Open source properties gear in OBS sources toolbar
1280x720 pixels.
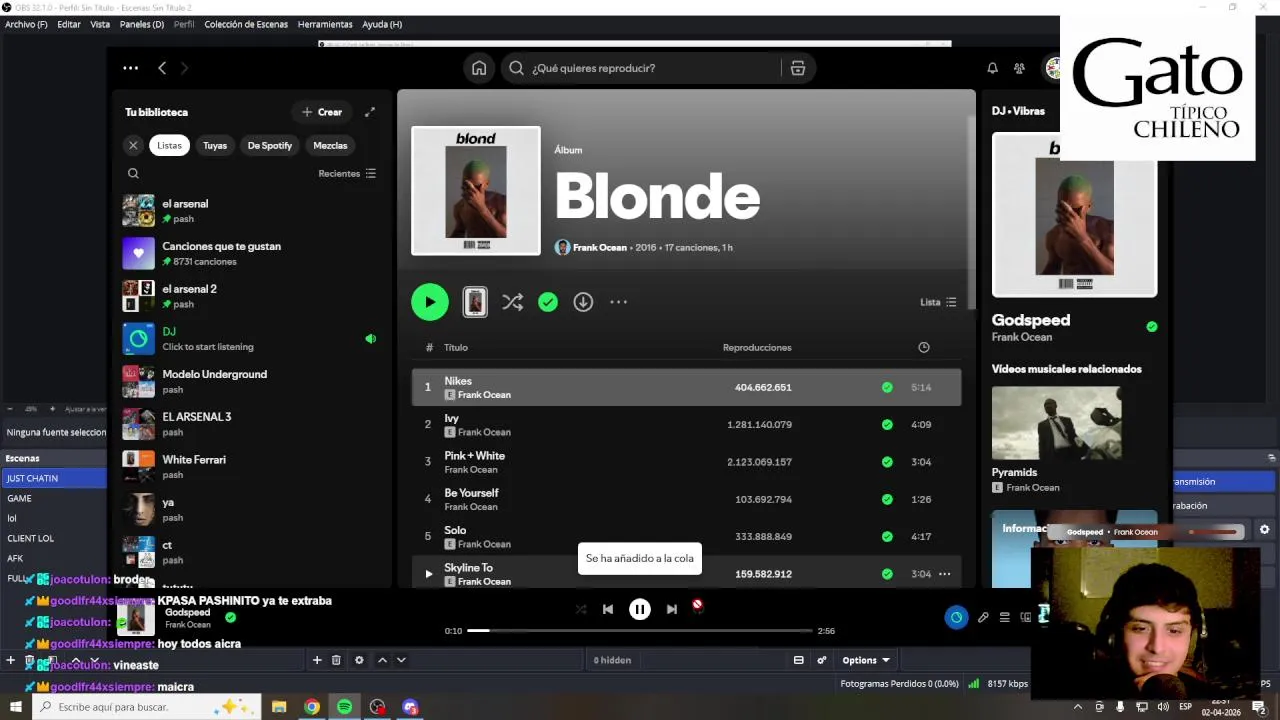pos(359,660)
